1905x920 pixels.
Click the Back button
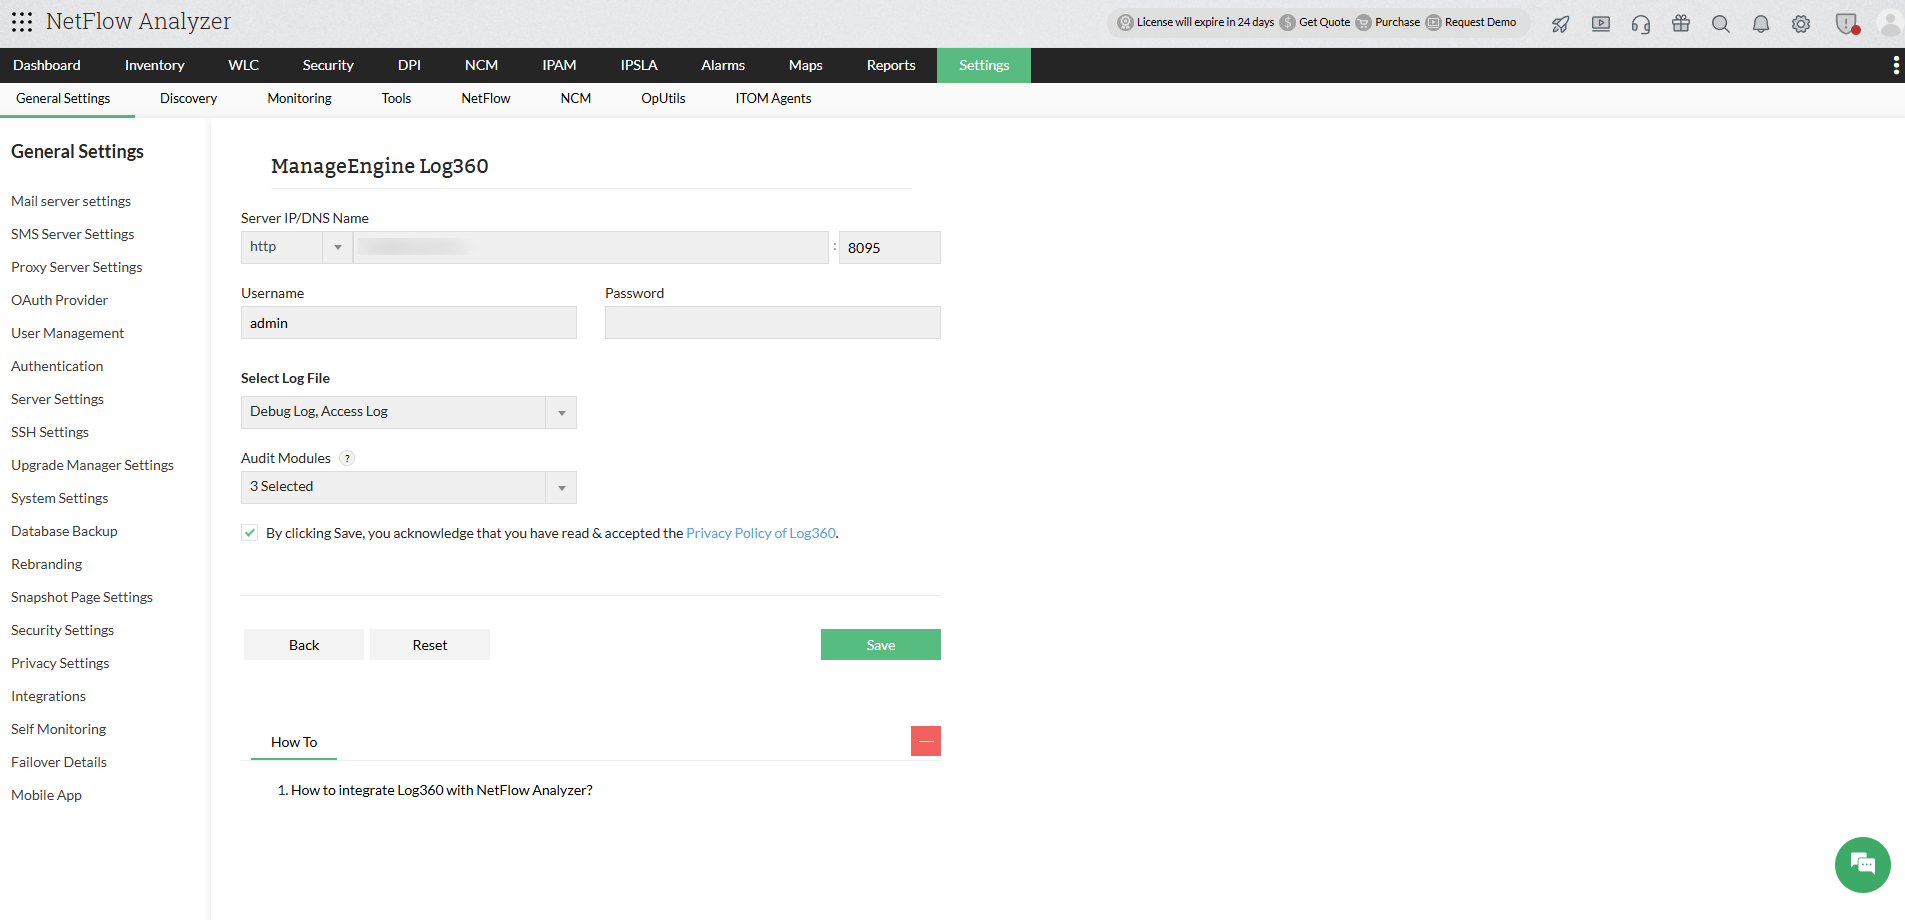(304, 645)
